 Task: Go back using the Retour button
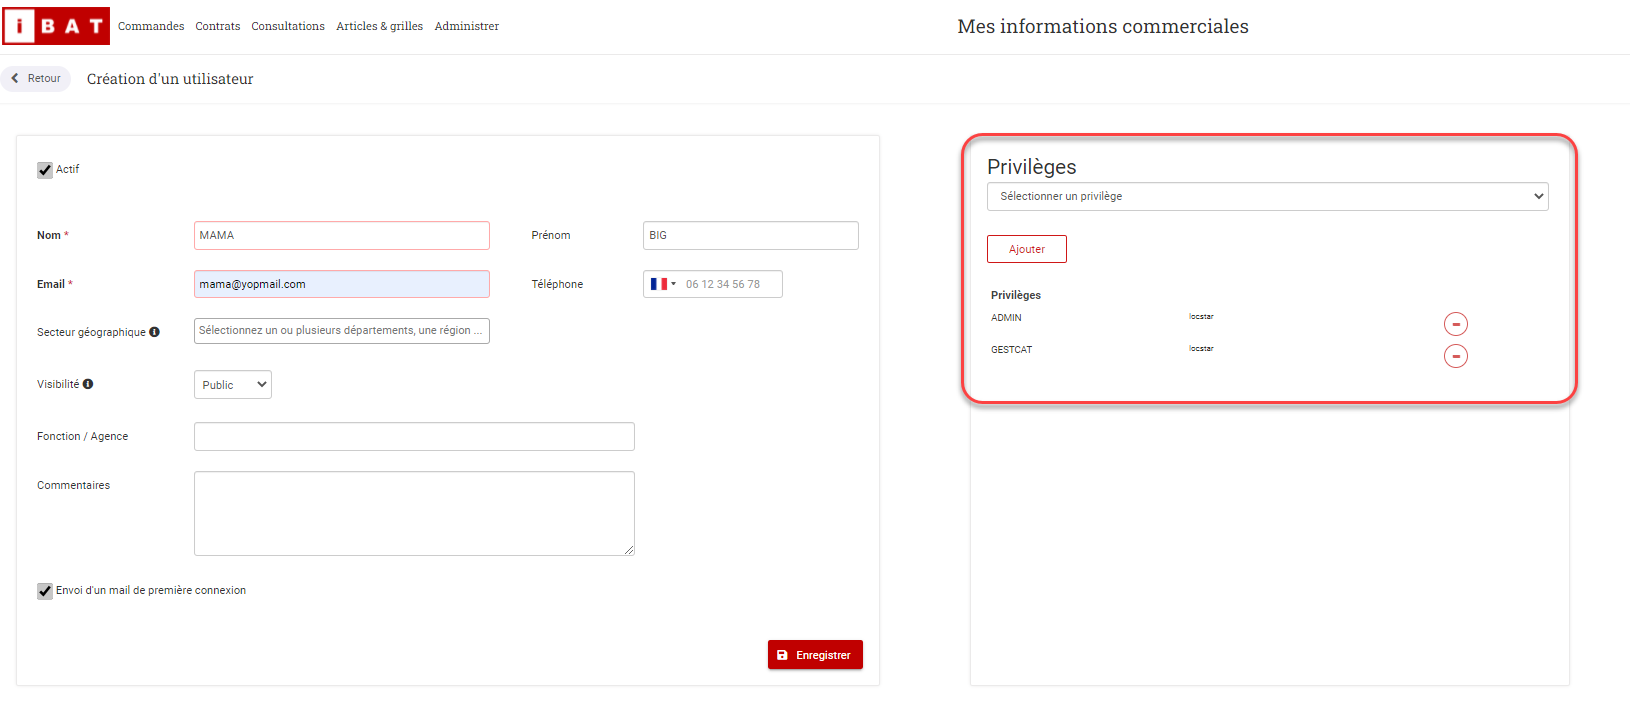point(36,78)
